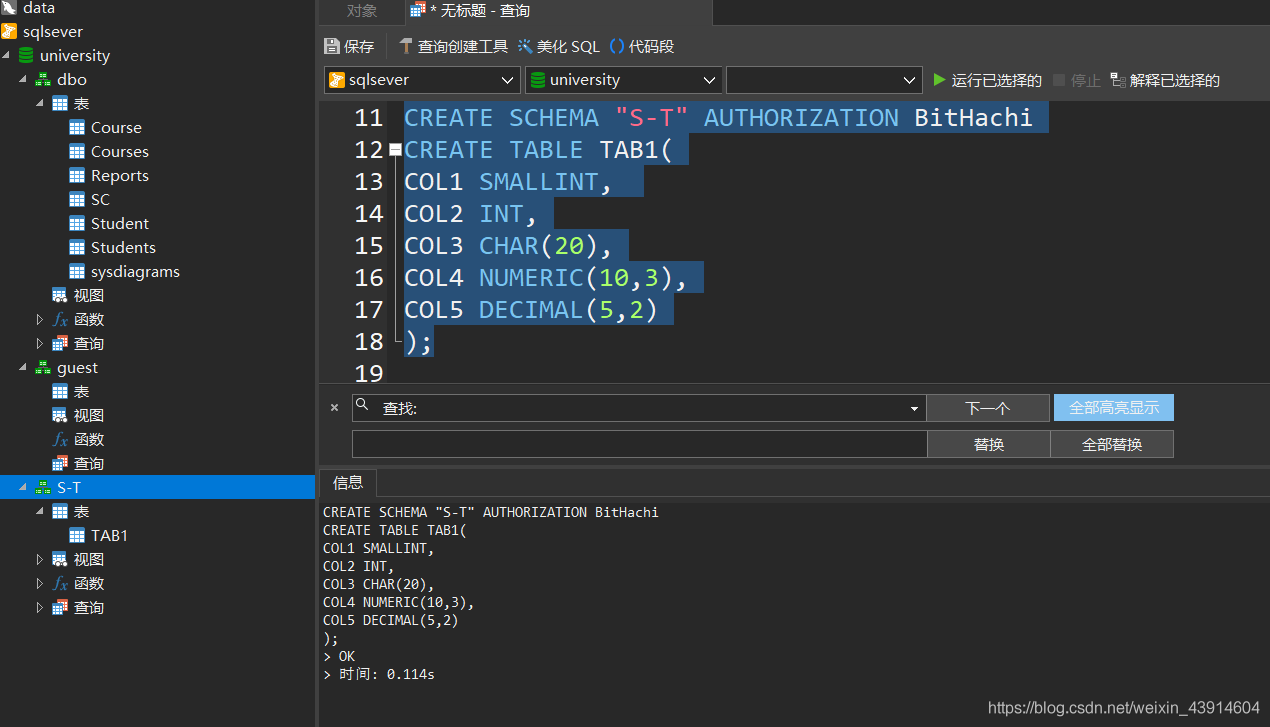Viewport: 1270px width, 727px height.
Task: Collapse the university database node
Action: (x=7, y=56)
